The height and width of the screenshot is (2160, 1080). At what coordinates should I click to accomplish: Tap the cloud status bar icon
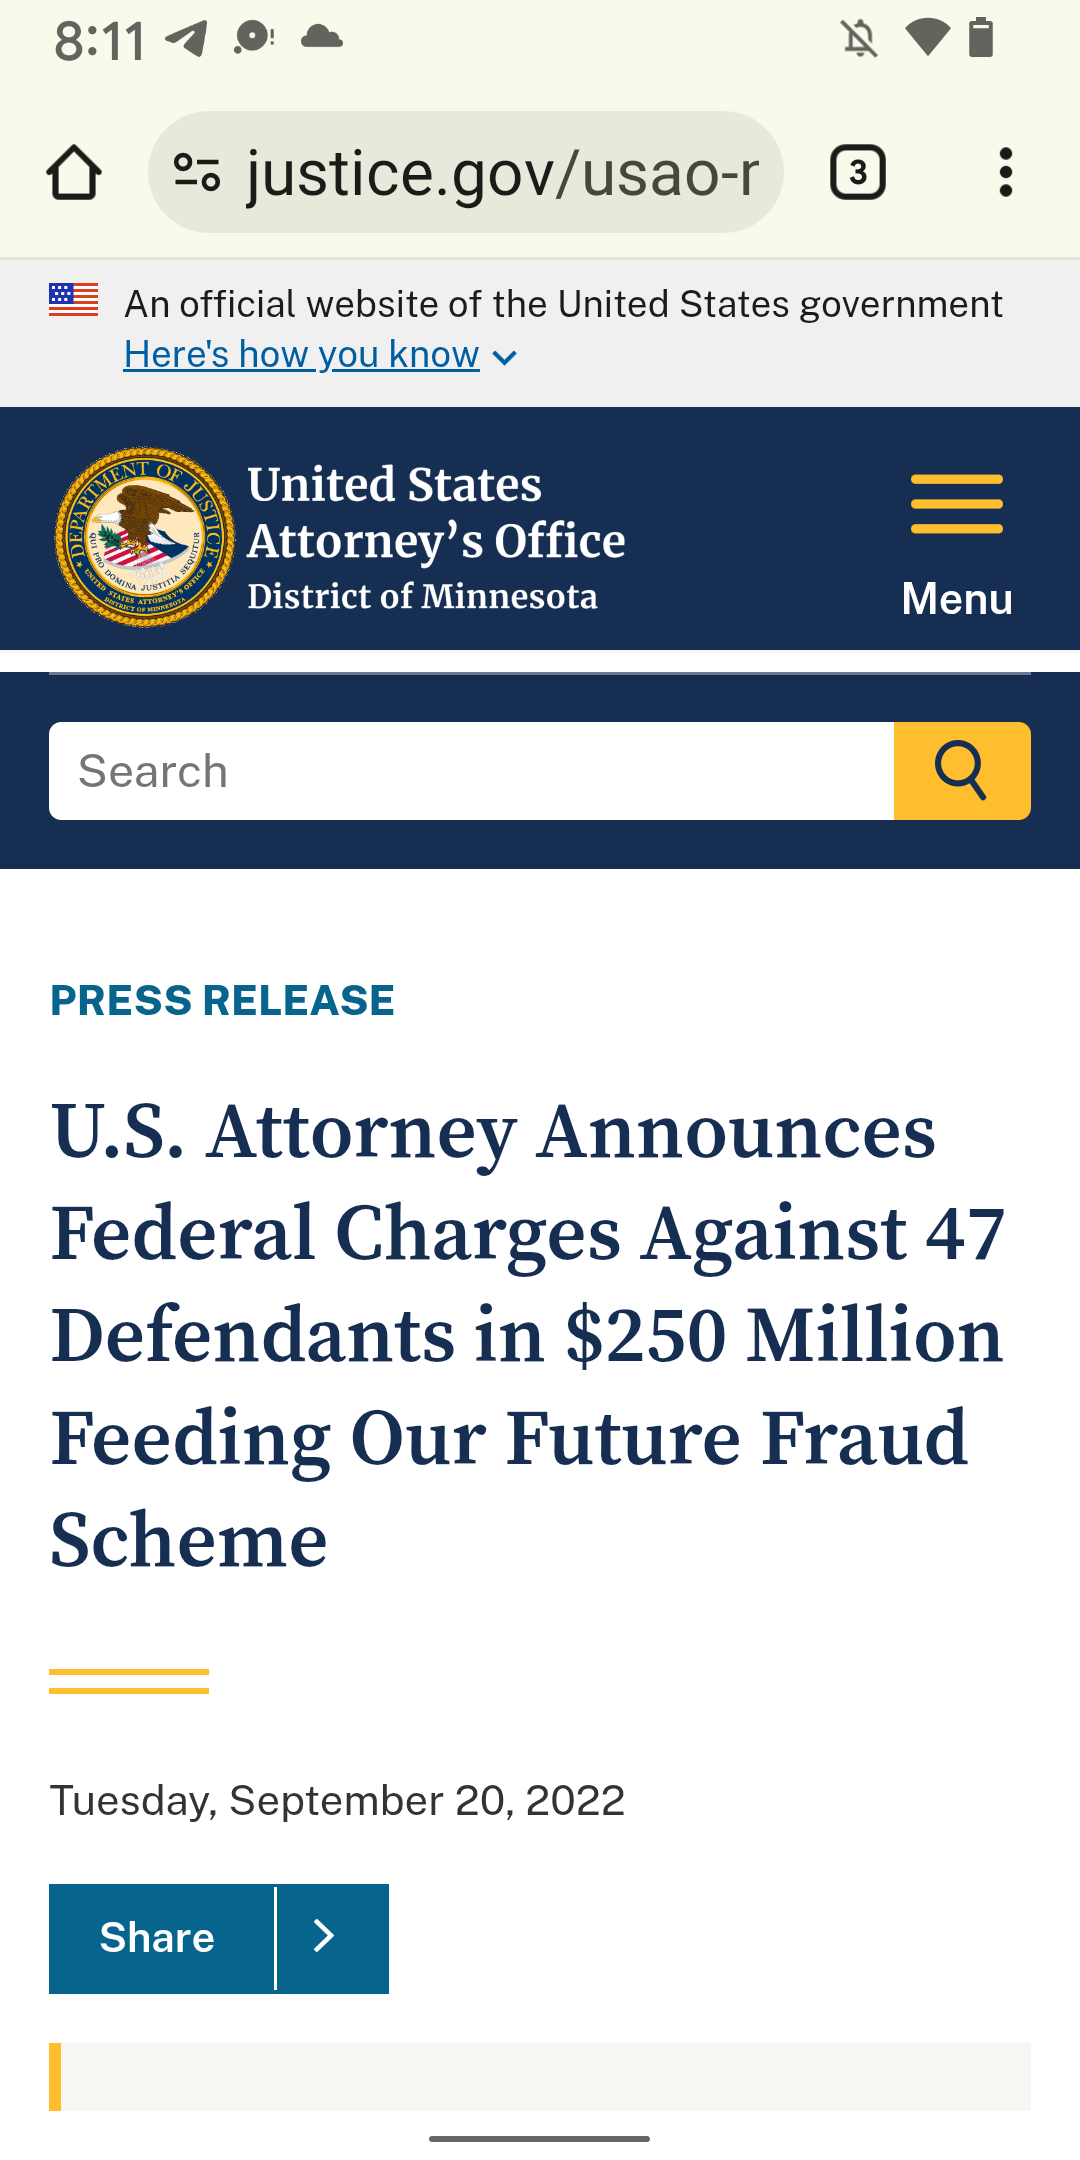(321, 38)
